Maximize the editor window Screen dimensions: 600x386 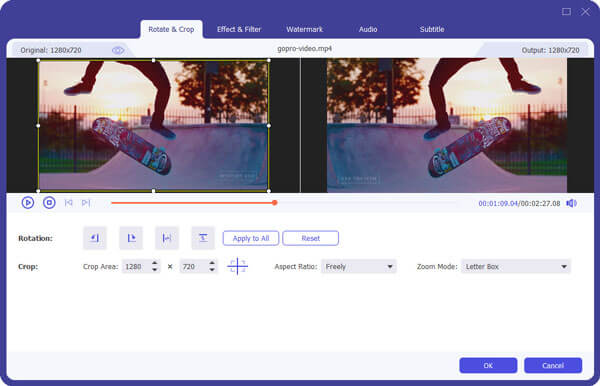click(x=566, y=11)
